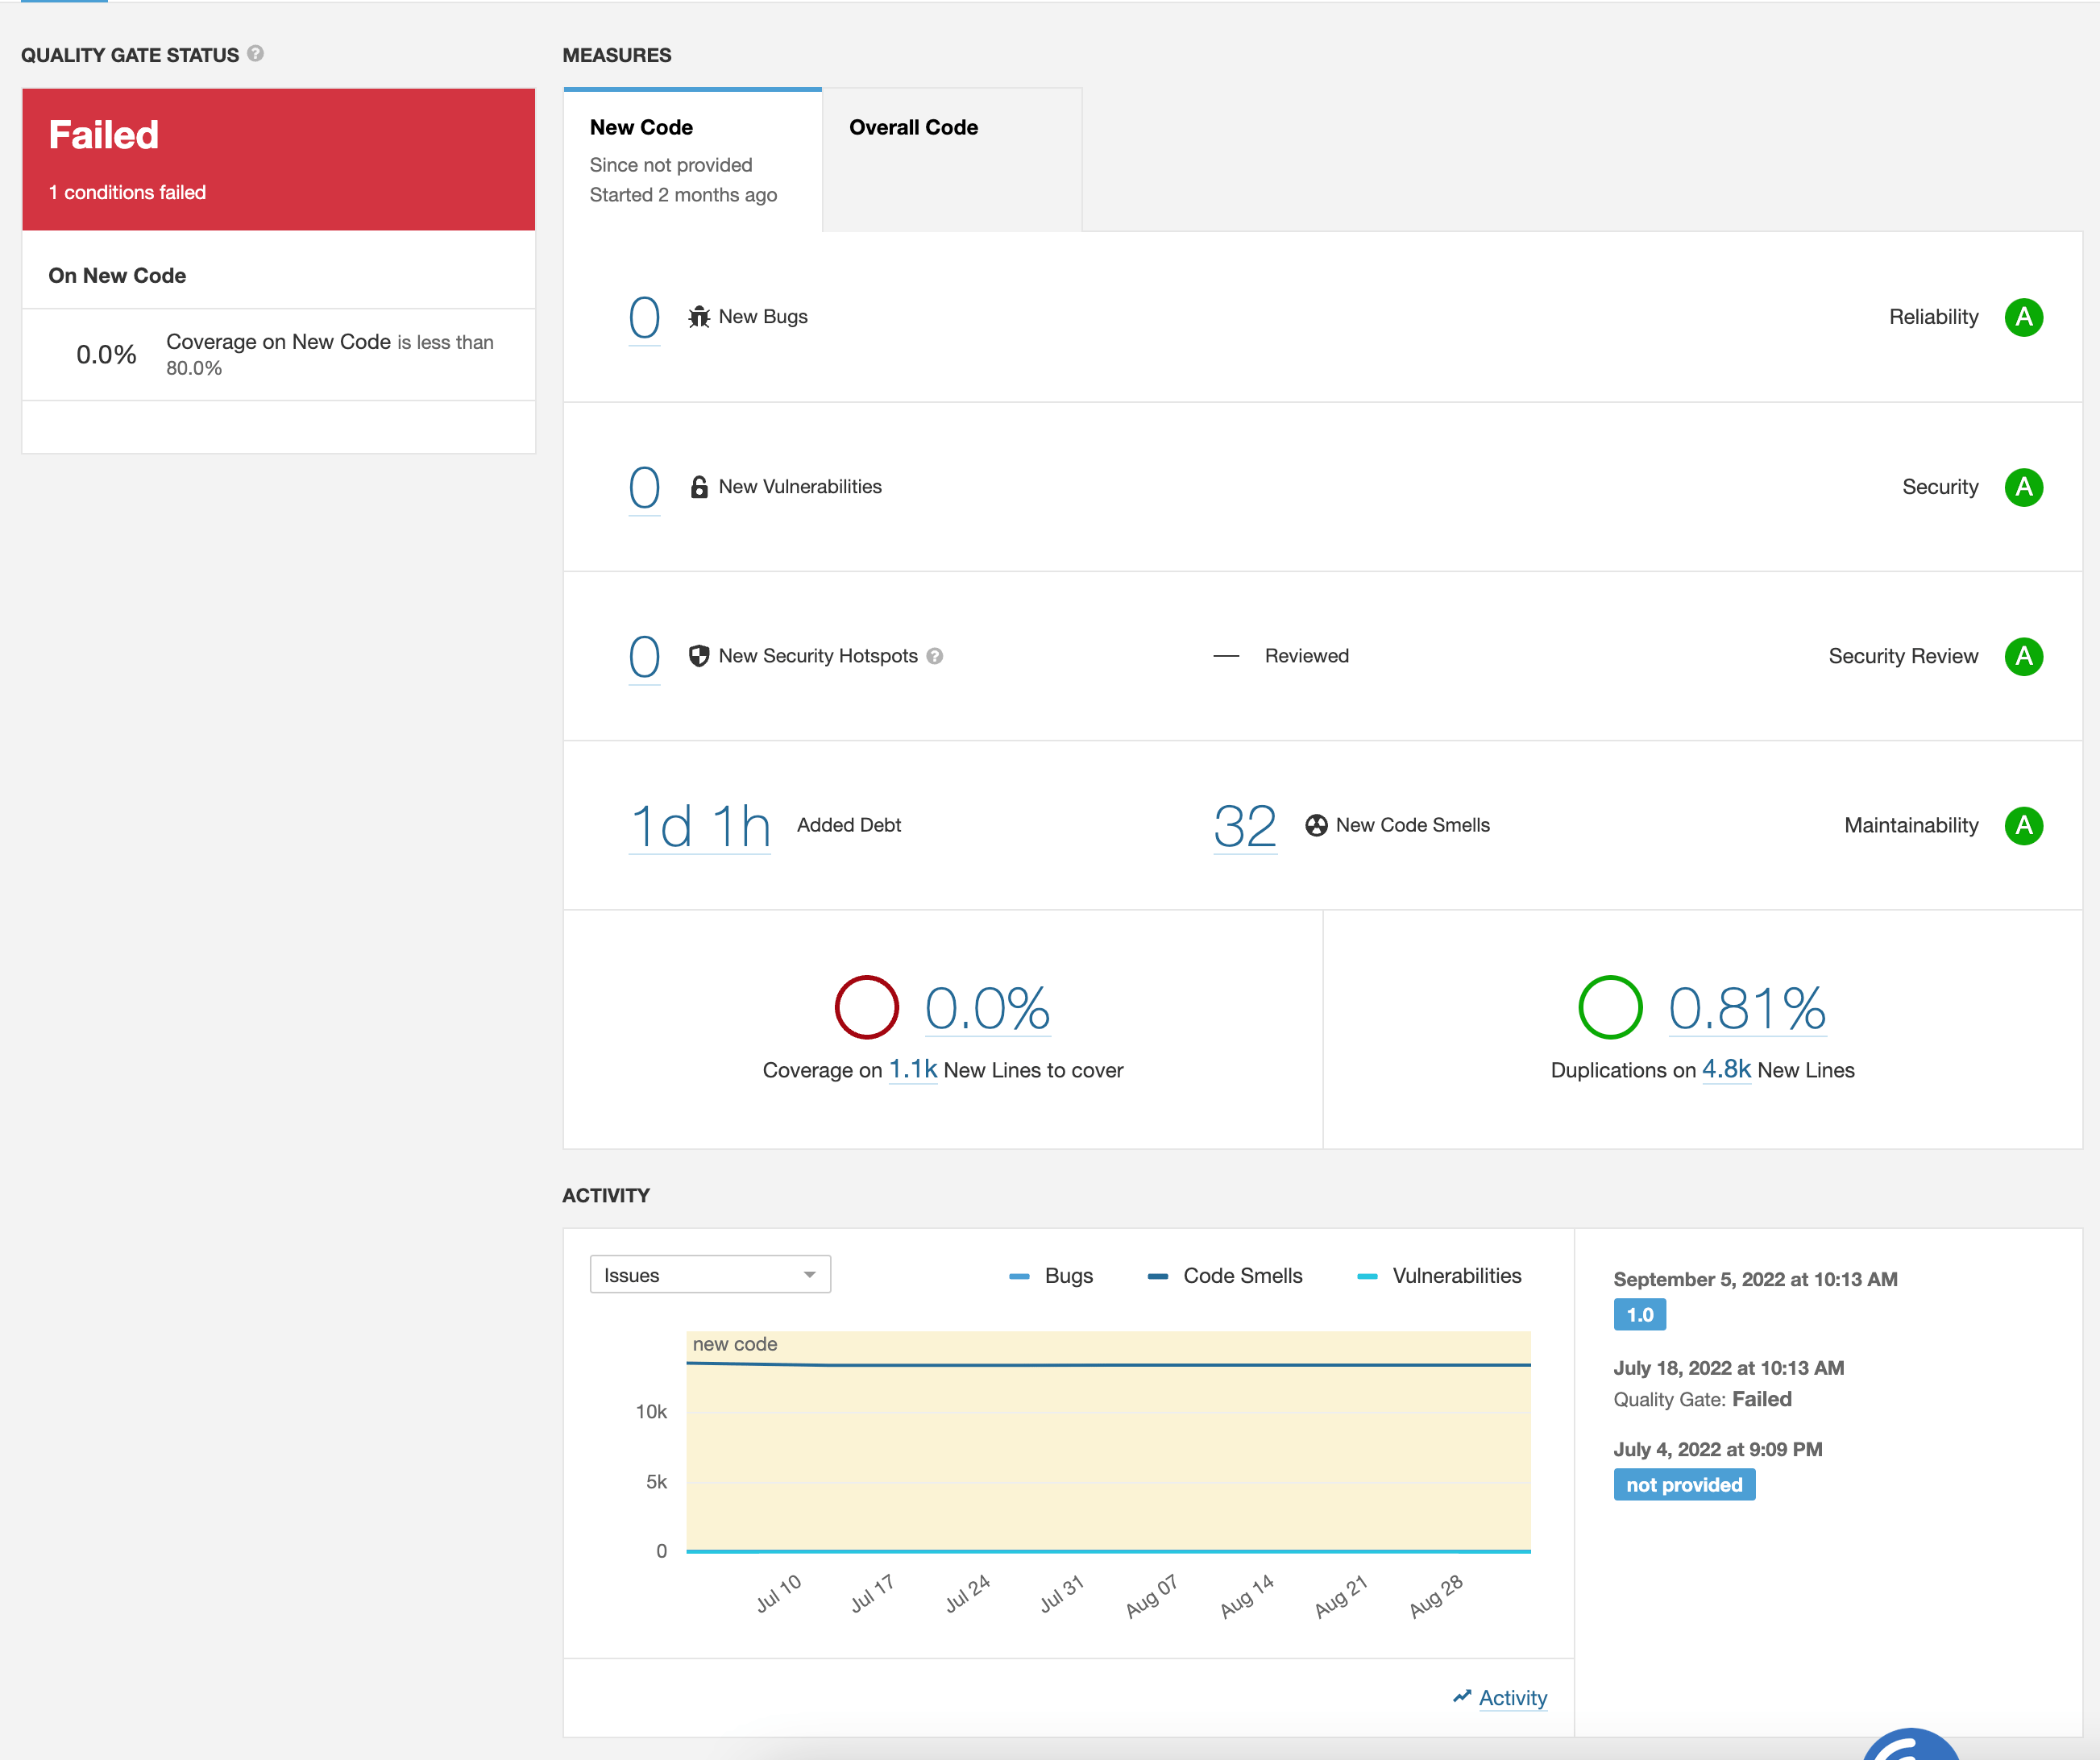Viewport: 2100px width, 1760px height.
Task: Click the 1.0 version badge
Action: click(x=1639, y=1314)
